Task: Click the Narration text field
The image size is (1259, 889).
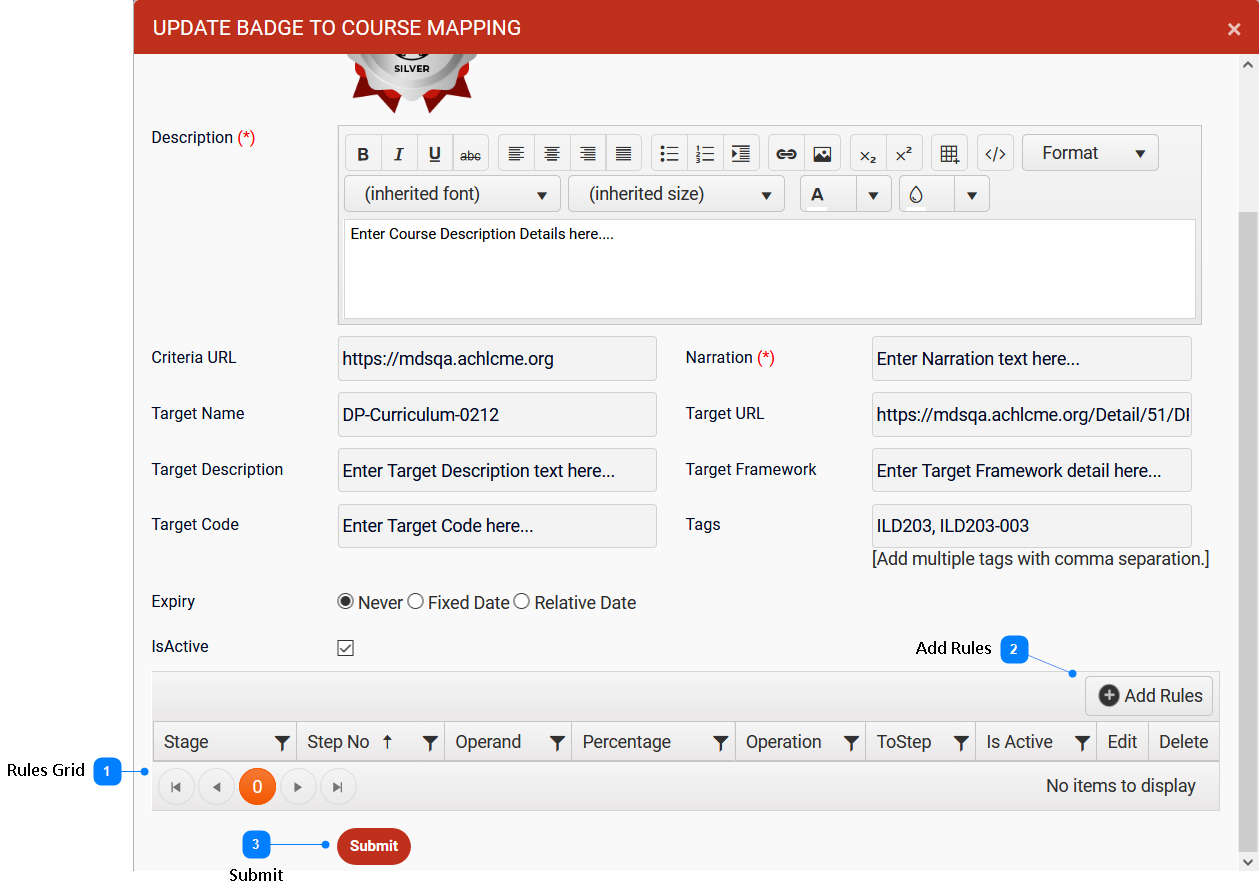Action: point(1032,358)
